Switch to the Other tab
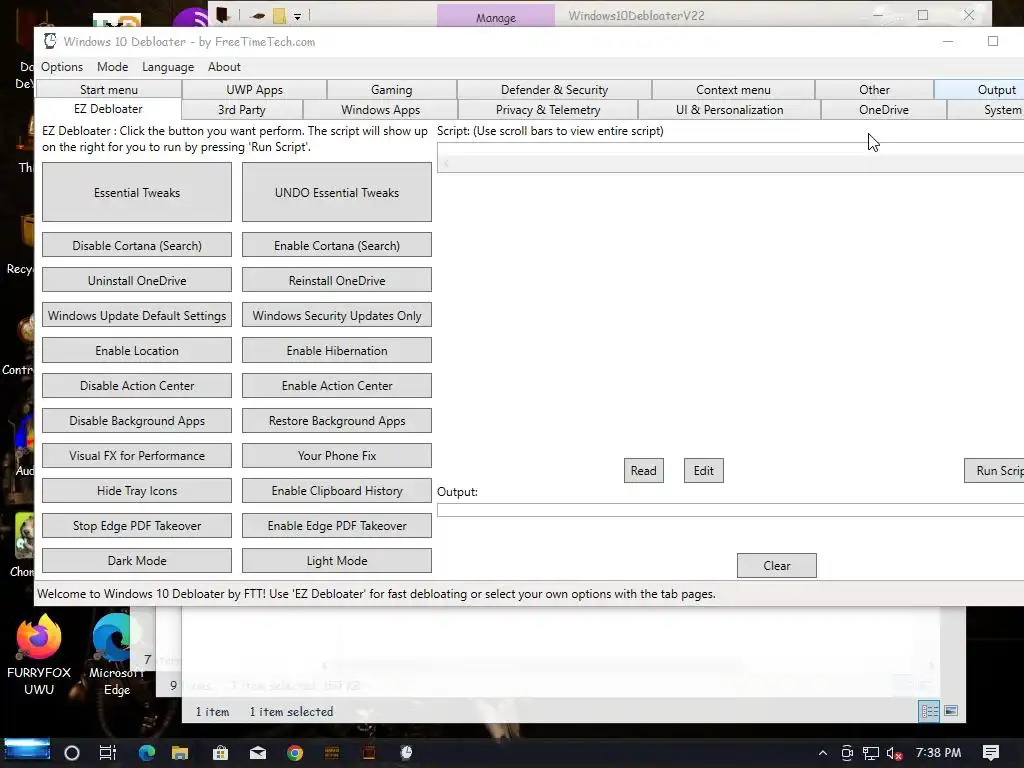The width and height of the screenshot is (1024, 768). click(874, 89)
